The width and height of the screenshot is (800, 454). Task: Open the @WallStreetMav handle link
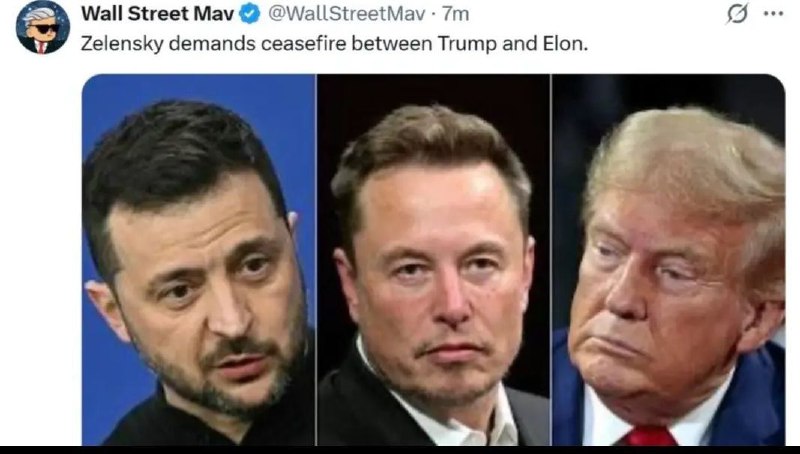tap(346, 14)
